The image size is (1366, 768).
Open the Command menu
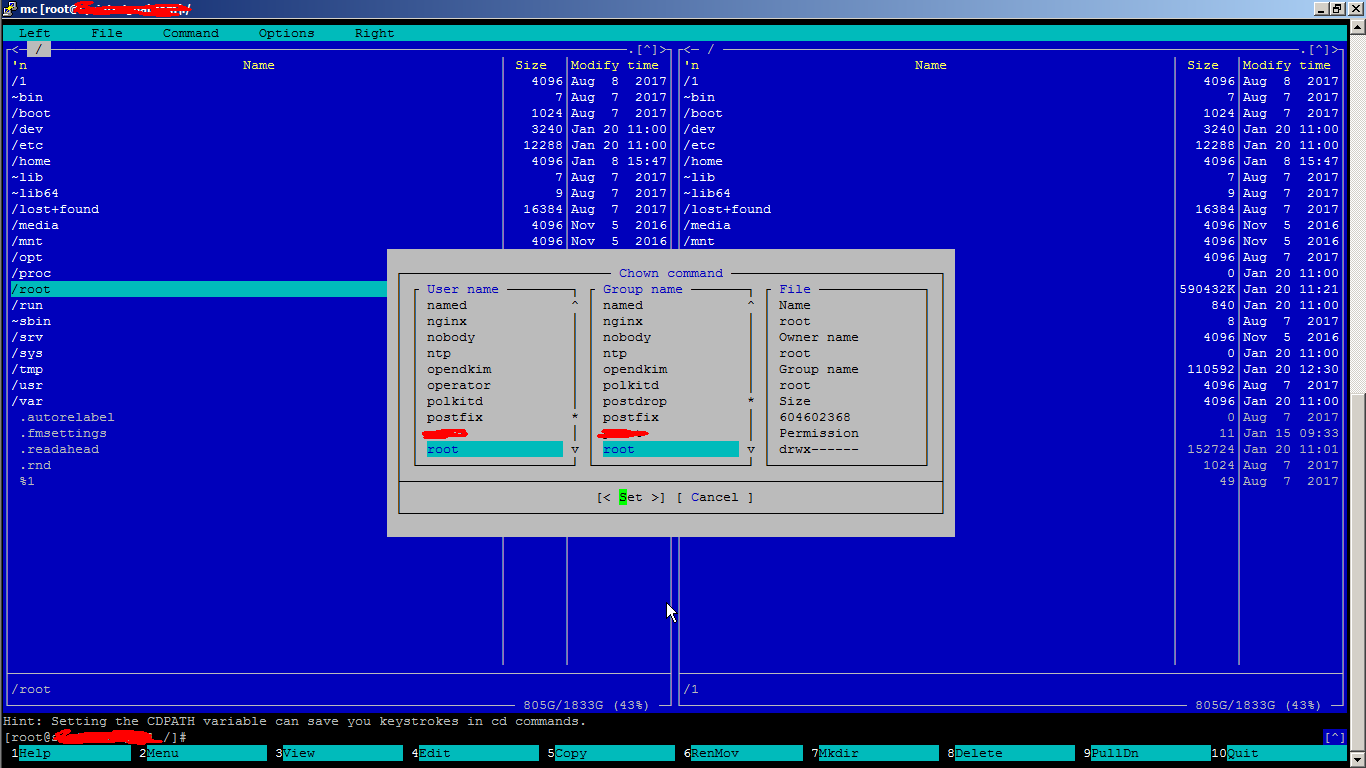pos(191,33)
